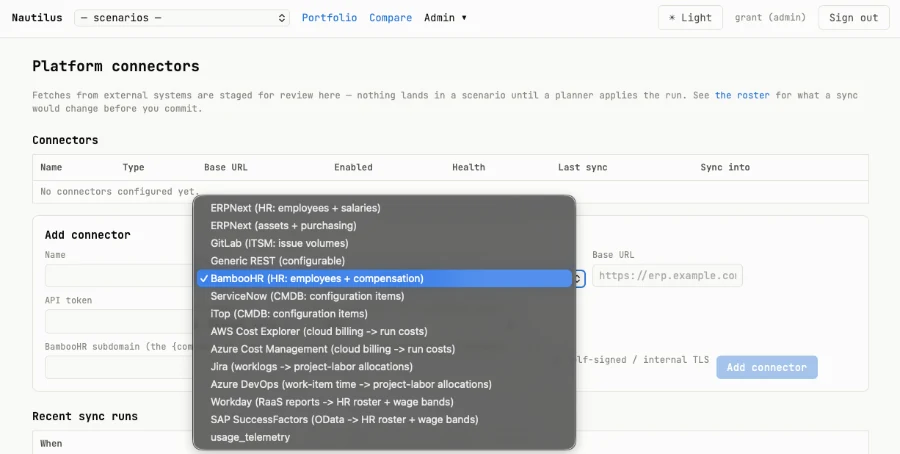This screenshot has width=900, height=454.
Task: Open the Compare page link
Action: pos(390,18)
